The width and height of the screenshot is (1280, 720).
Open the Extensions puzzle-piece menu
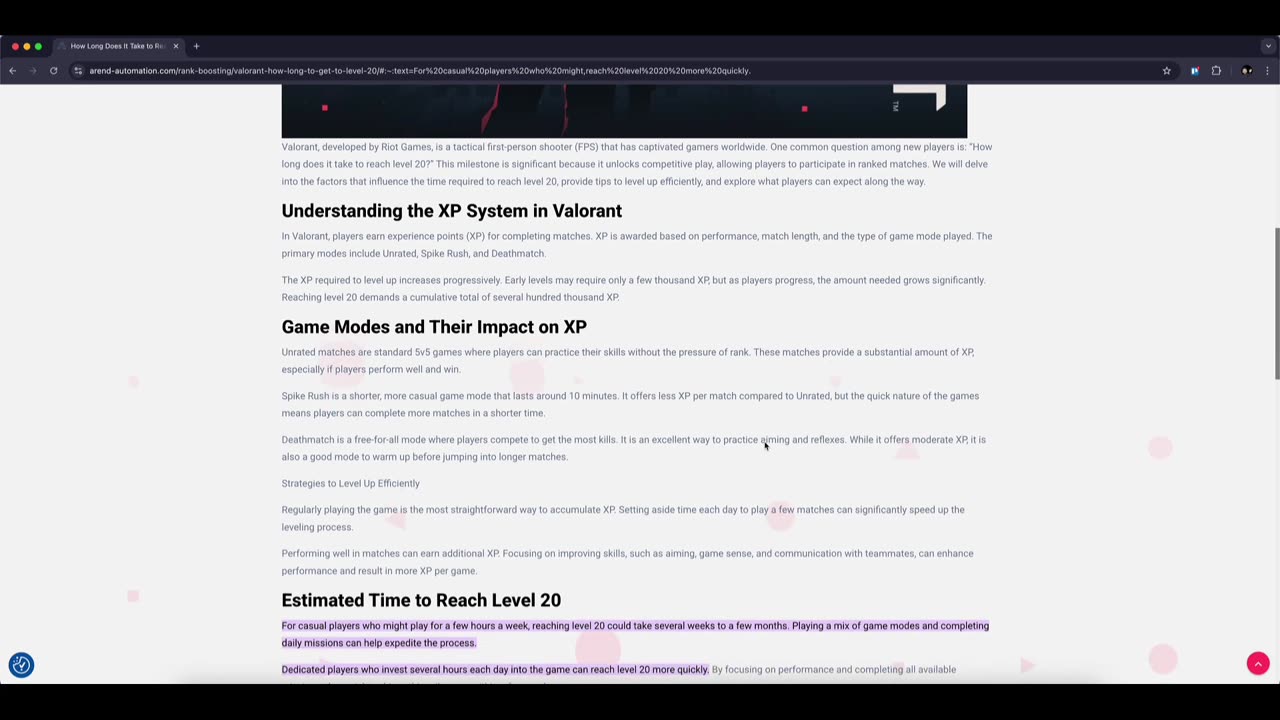click(x=1216, y=71)
